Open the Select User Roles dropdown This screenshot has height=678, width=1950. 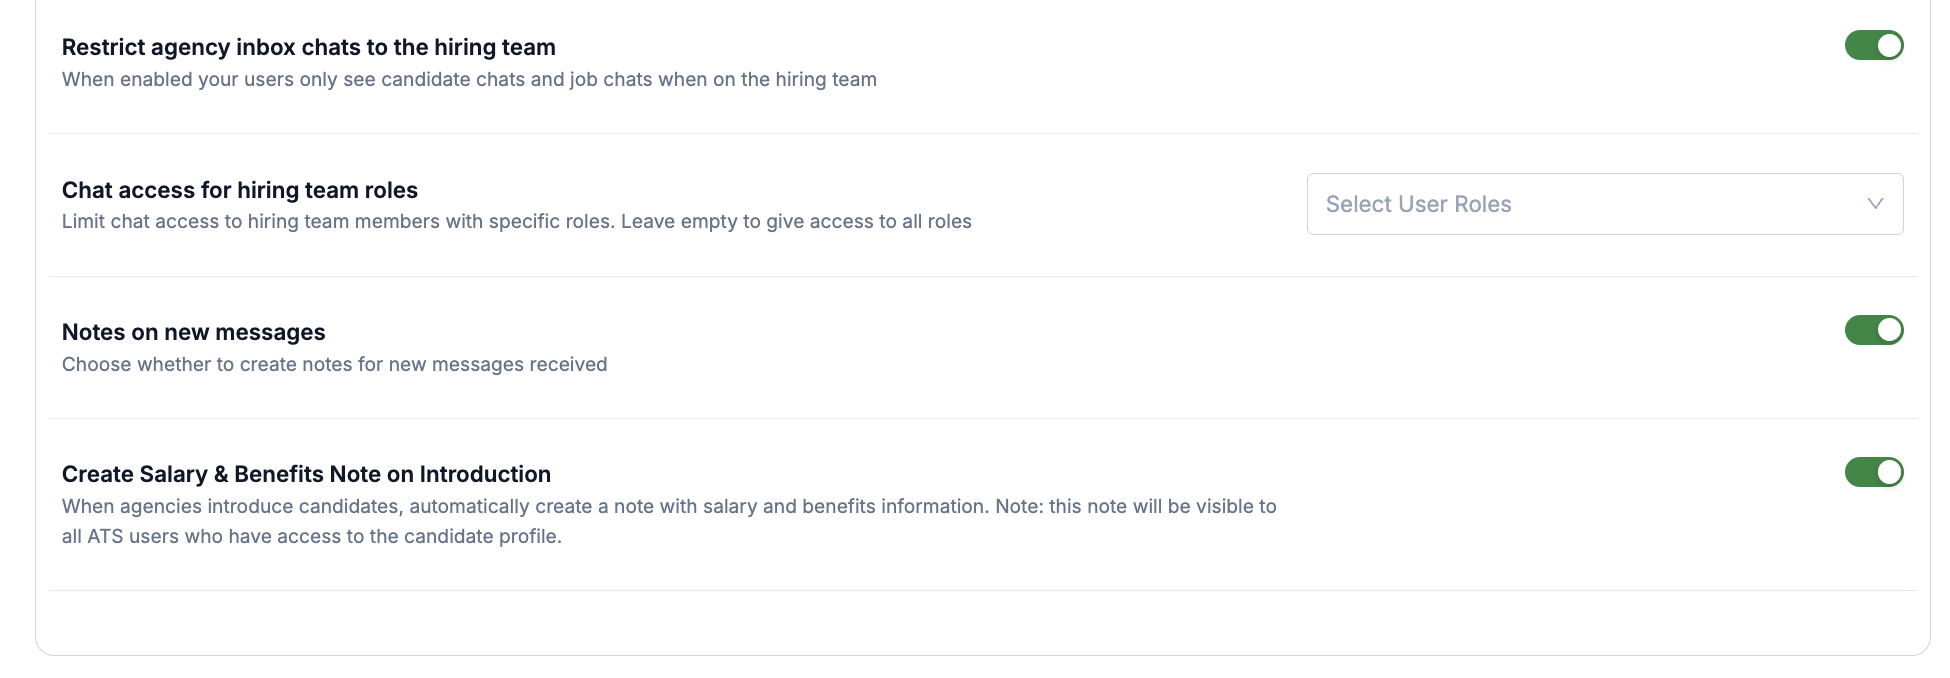click(x=1605, y=204)
